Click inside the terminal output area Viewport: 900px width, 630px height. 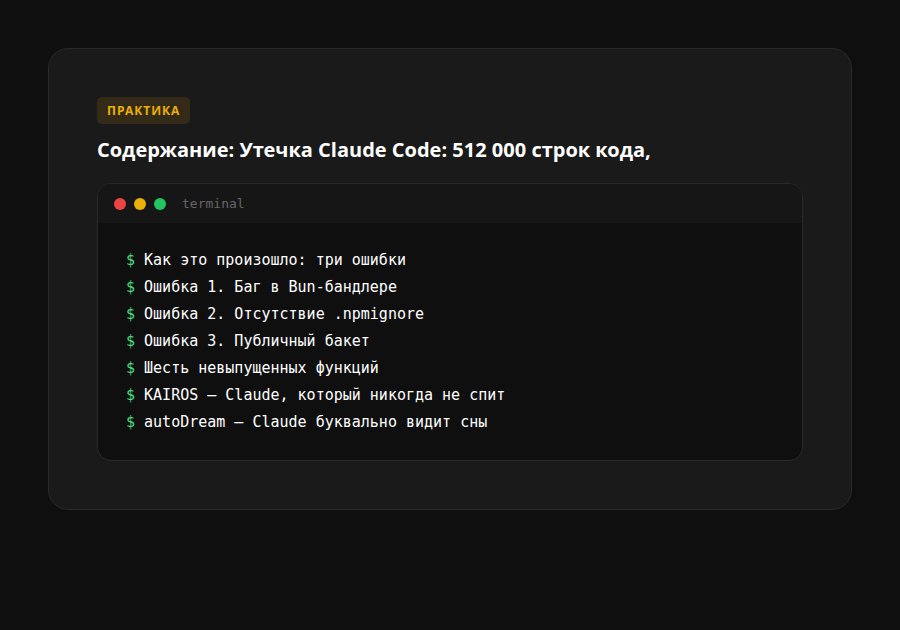click(x=450, y=340)
